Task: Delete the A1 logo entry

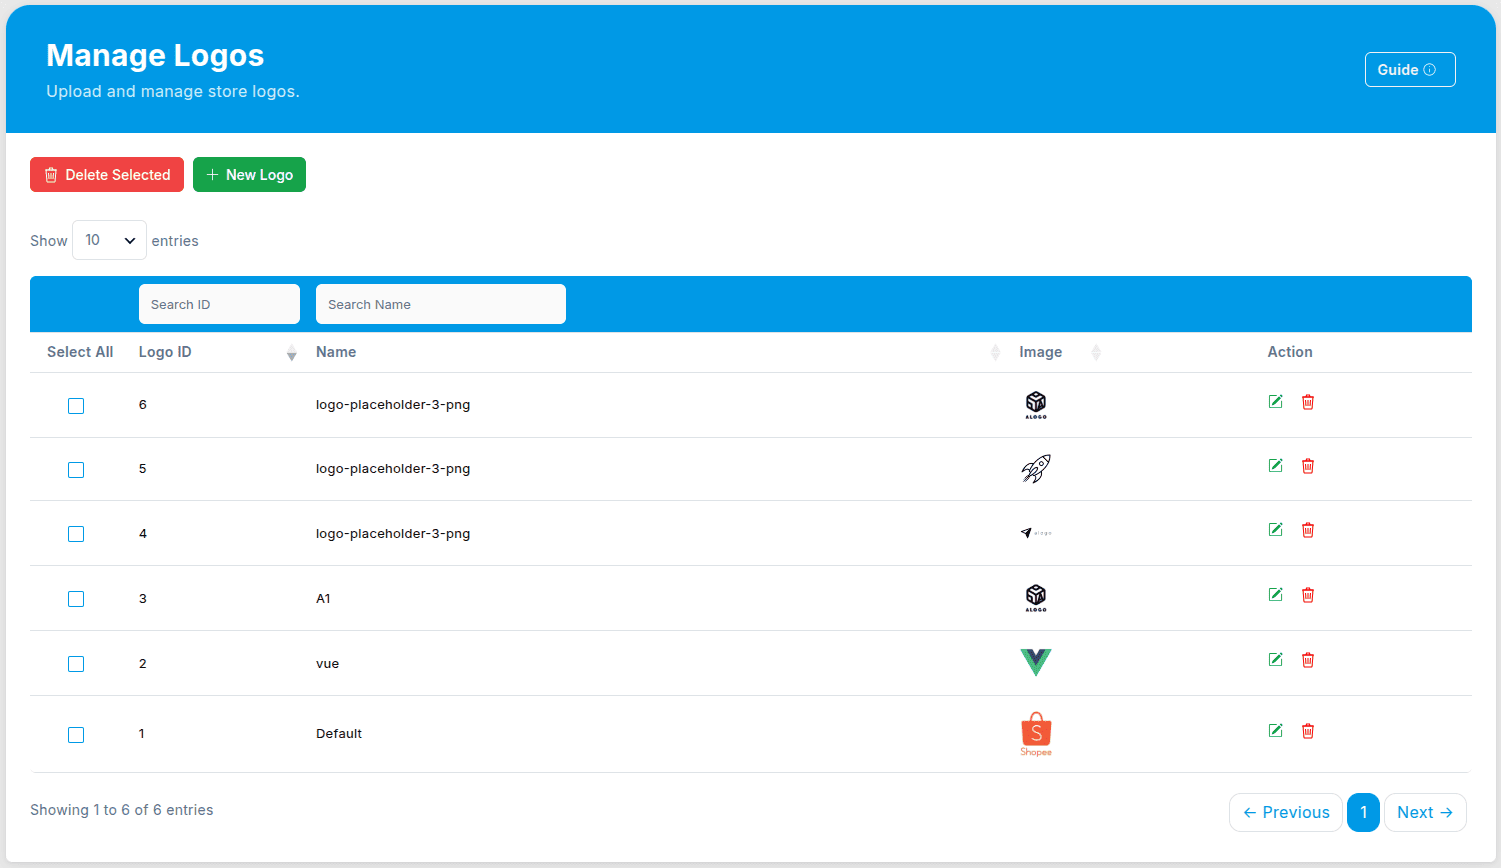Action: (1308, 595)
